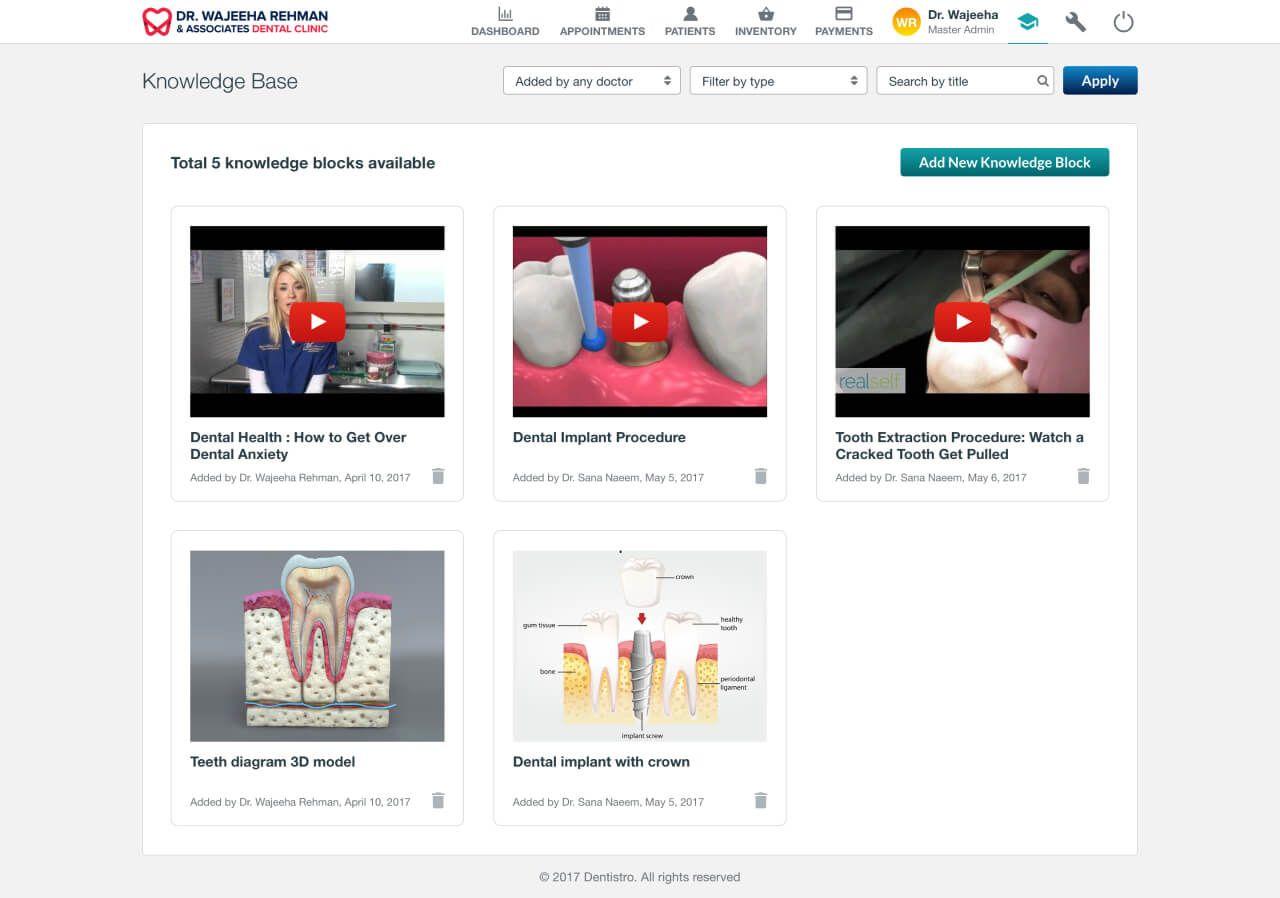Screen dimensions: 1280x898
Task: Click '© 2017 Dentistro. All rights reserved' footer
Action: coord(640,877)
